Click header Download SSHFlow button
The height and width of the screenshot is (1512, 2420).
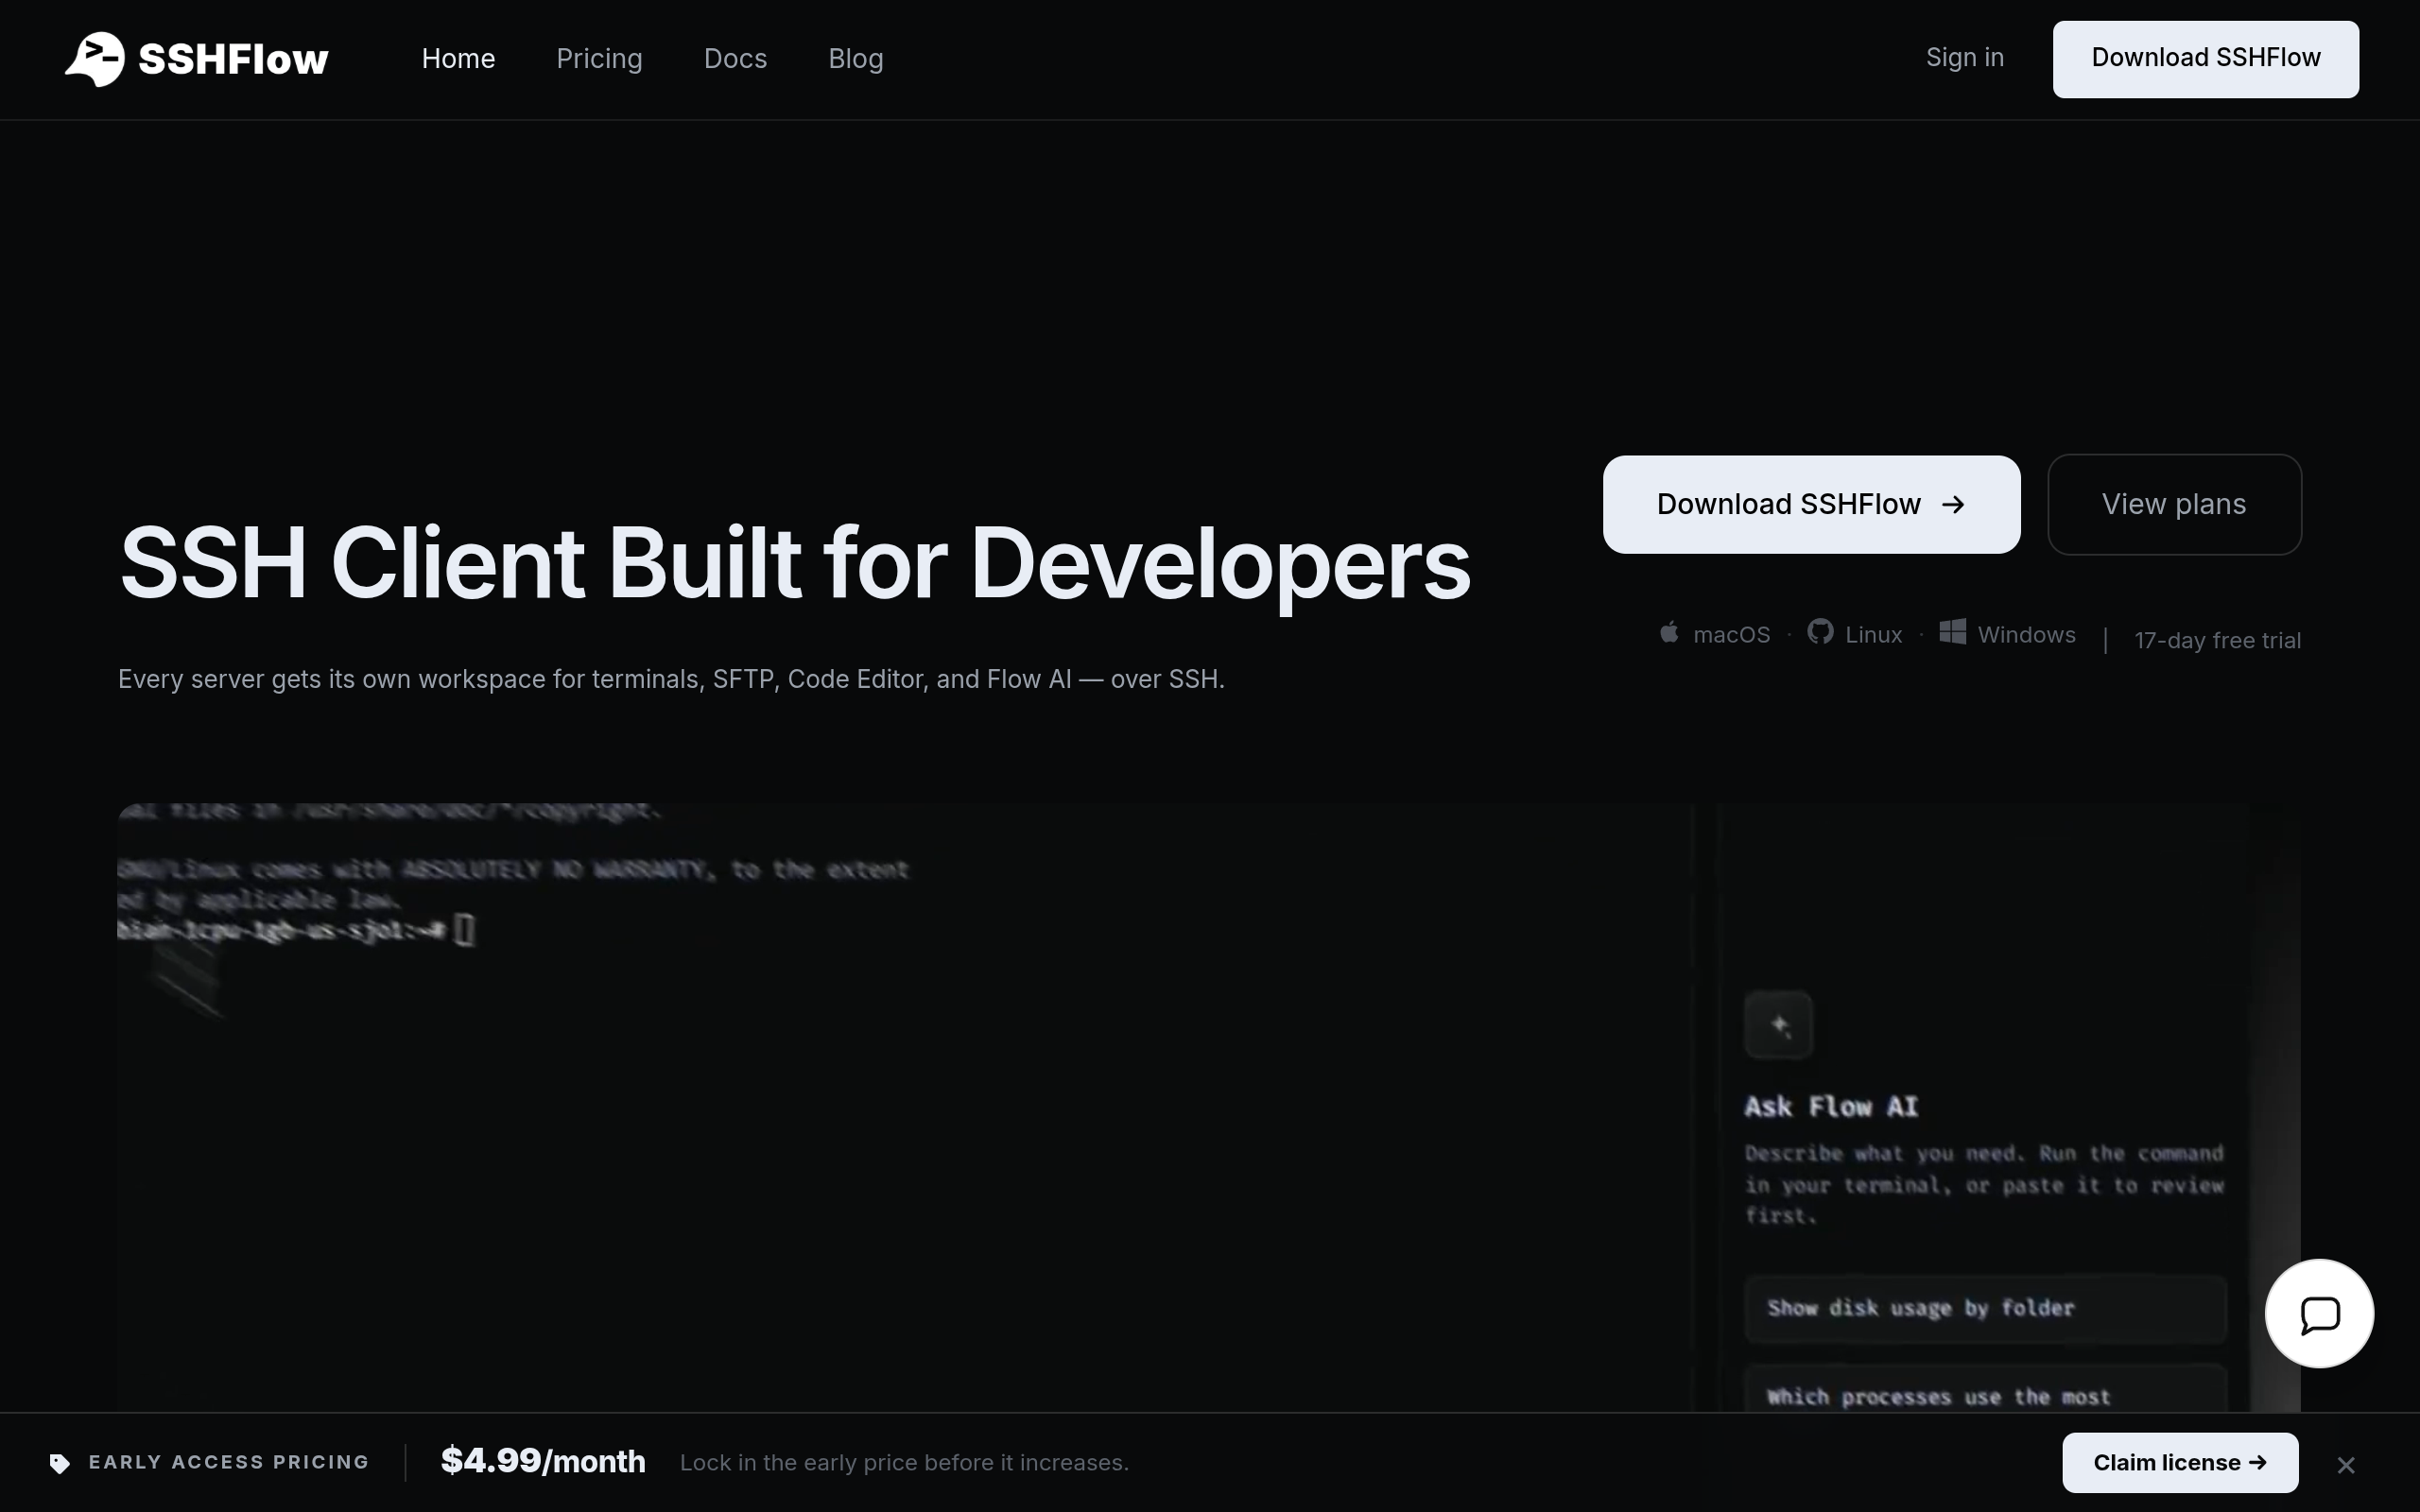click(2206, 59)
